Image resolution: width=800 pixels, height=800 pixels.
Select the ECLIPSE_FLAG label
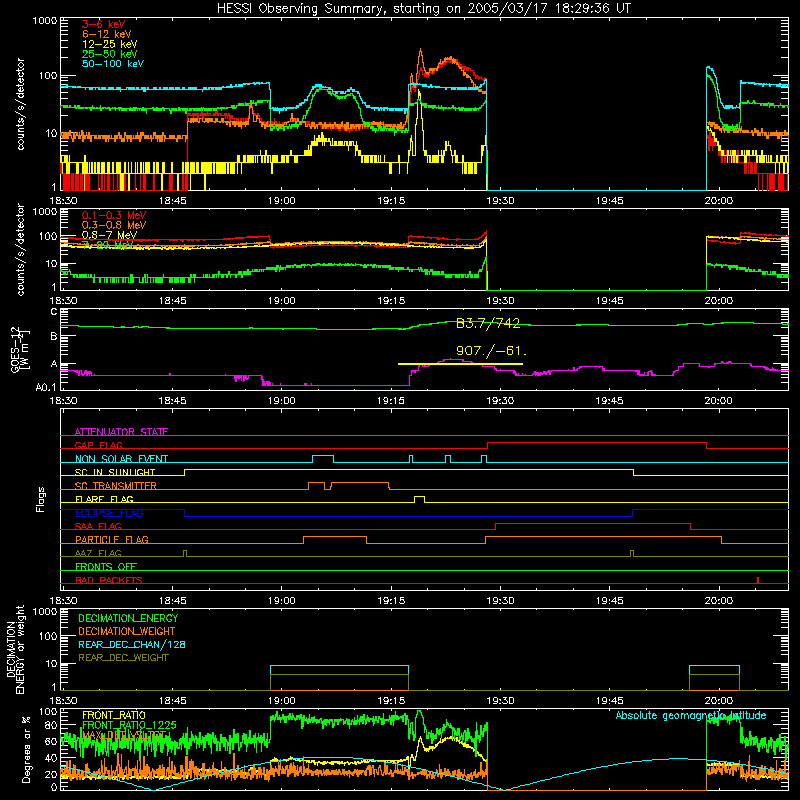tap(109, 513)
